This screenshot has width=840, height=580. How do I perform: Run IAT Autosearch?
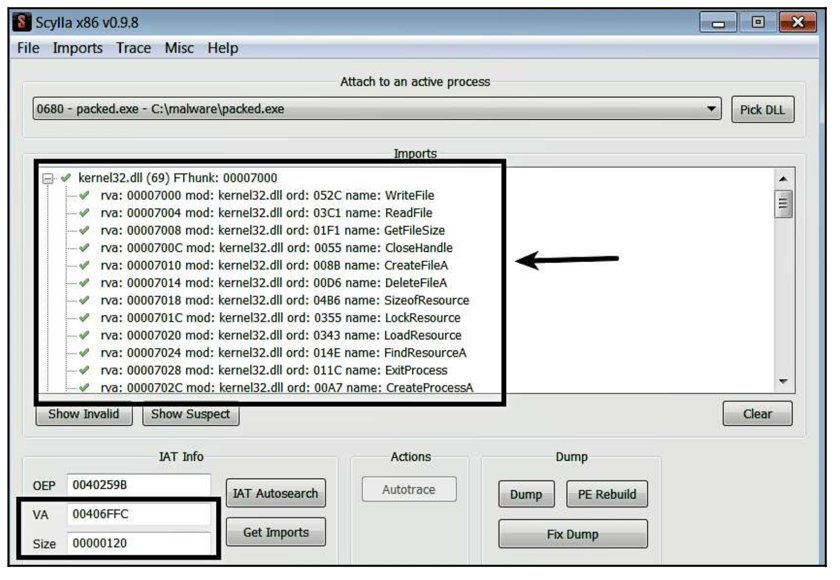click(275, 493)
